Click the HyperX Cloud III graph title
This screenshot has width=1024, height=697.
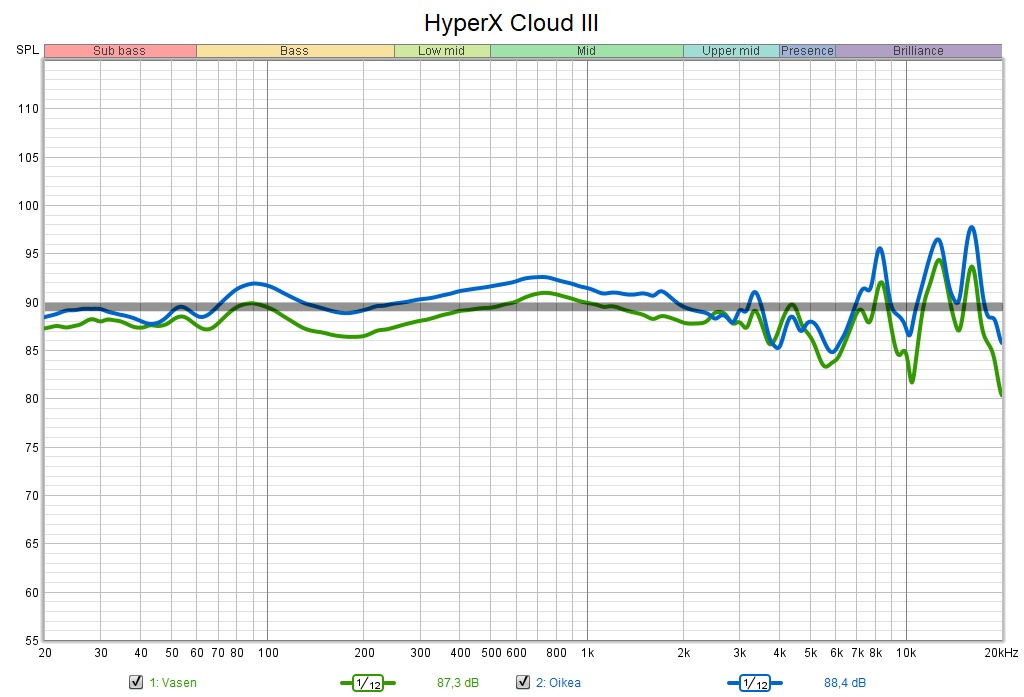pos(511,23)
